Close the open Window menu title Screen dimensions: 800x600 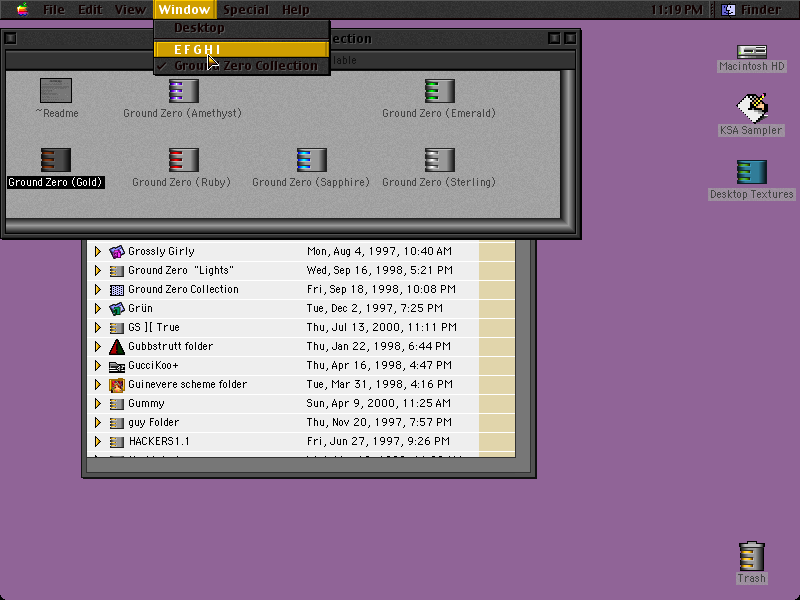(x=184, y=10)
